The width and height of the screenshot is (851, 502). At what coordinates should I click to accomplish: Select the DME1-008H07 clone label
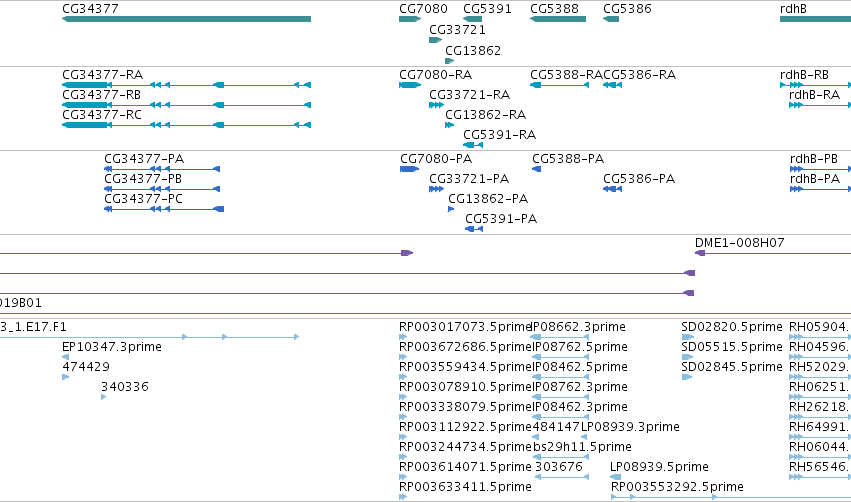click(740, 243)
